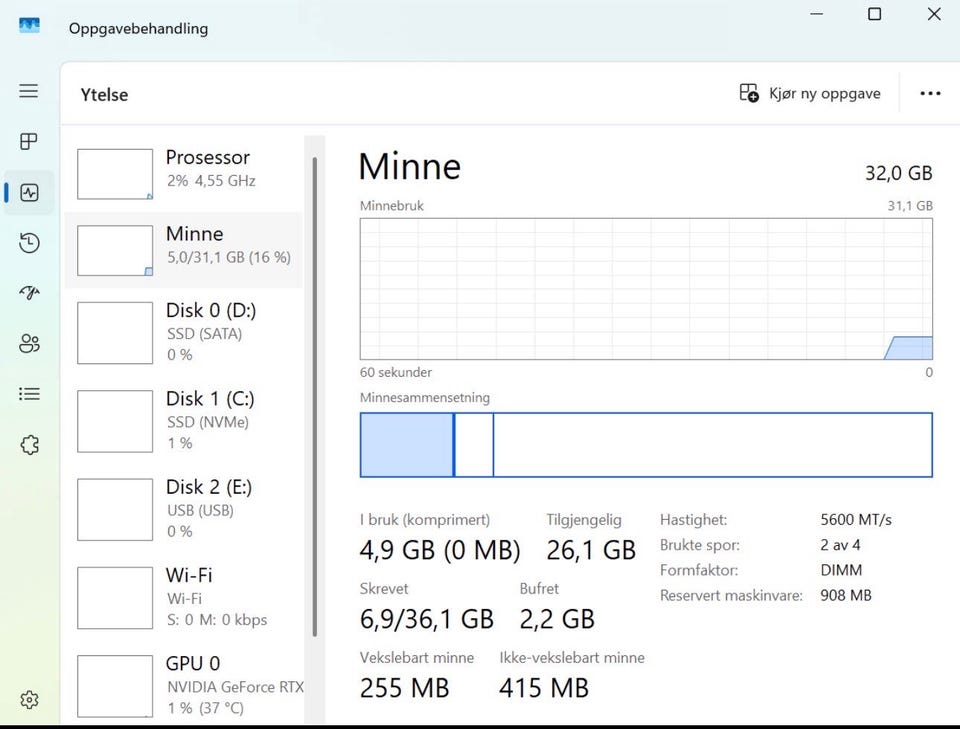Click the large Minne title
This screenshot has height=729, width=960.
(x=410, y=166)
